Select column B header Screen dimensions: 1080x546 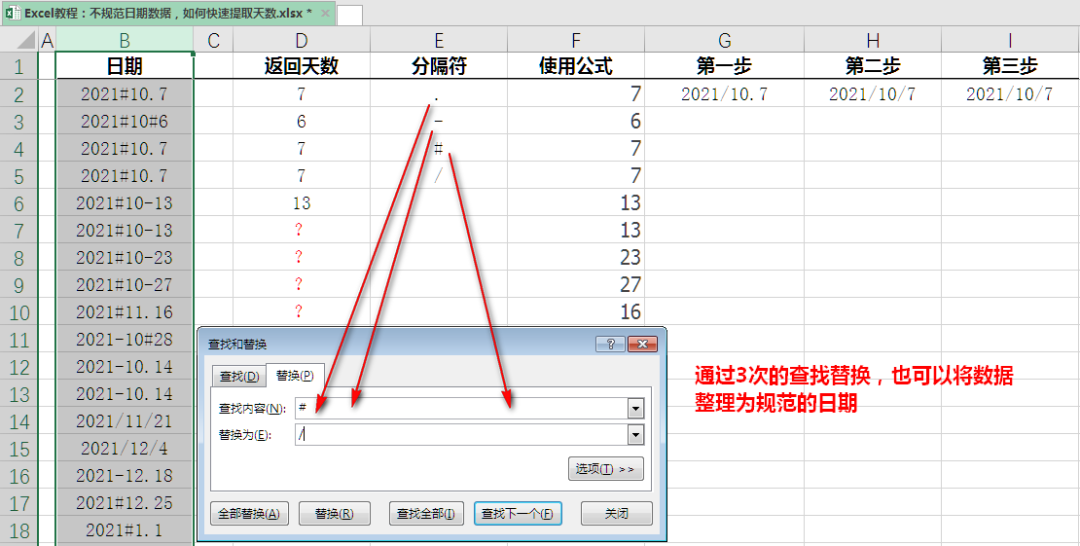pos(124,41)
